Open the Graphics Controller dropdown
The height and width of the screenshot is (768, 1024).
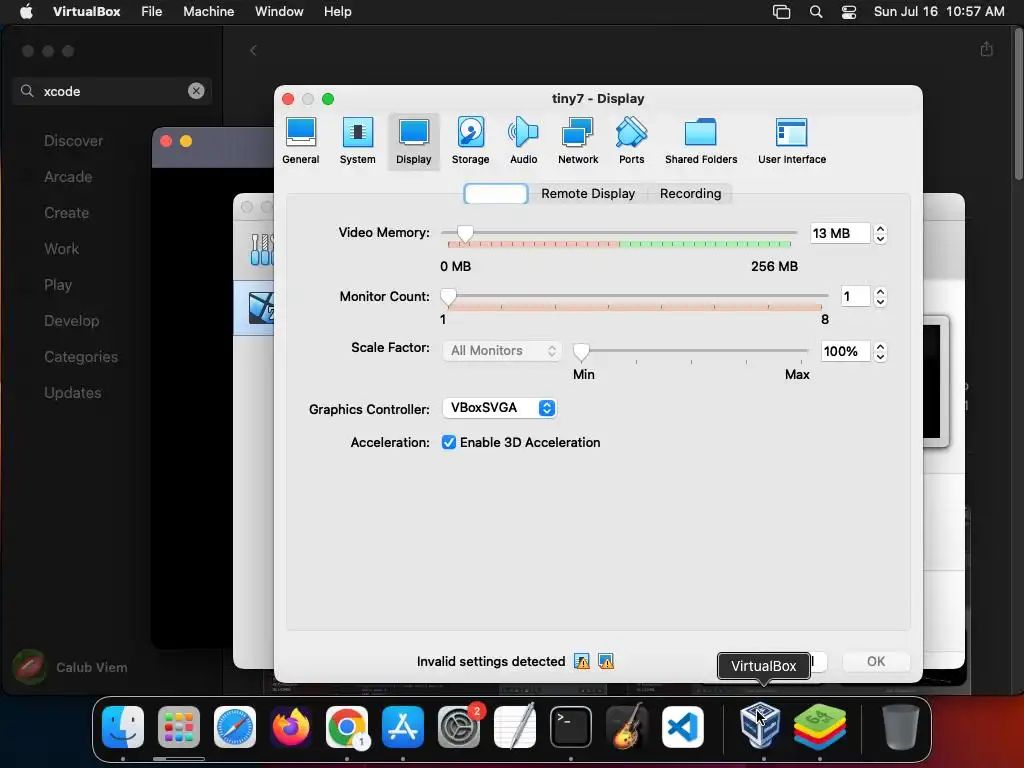coord(499,408)
